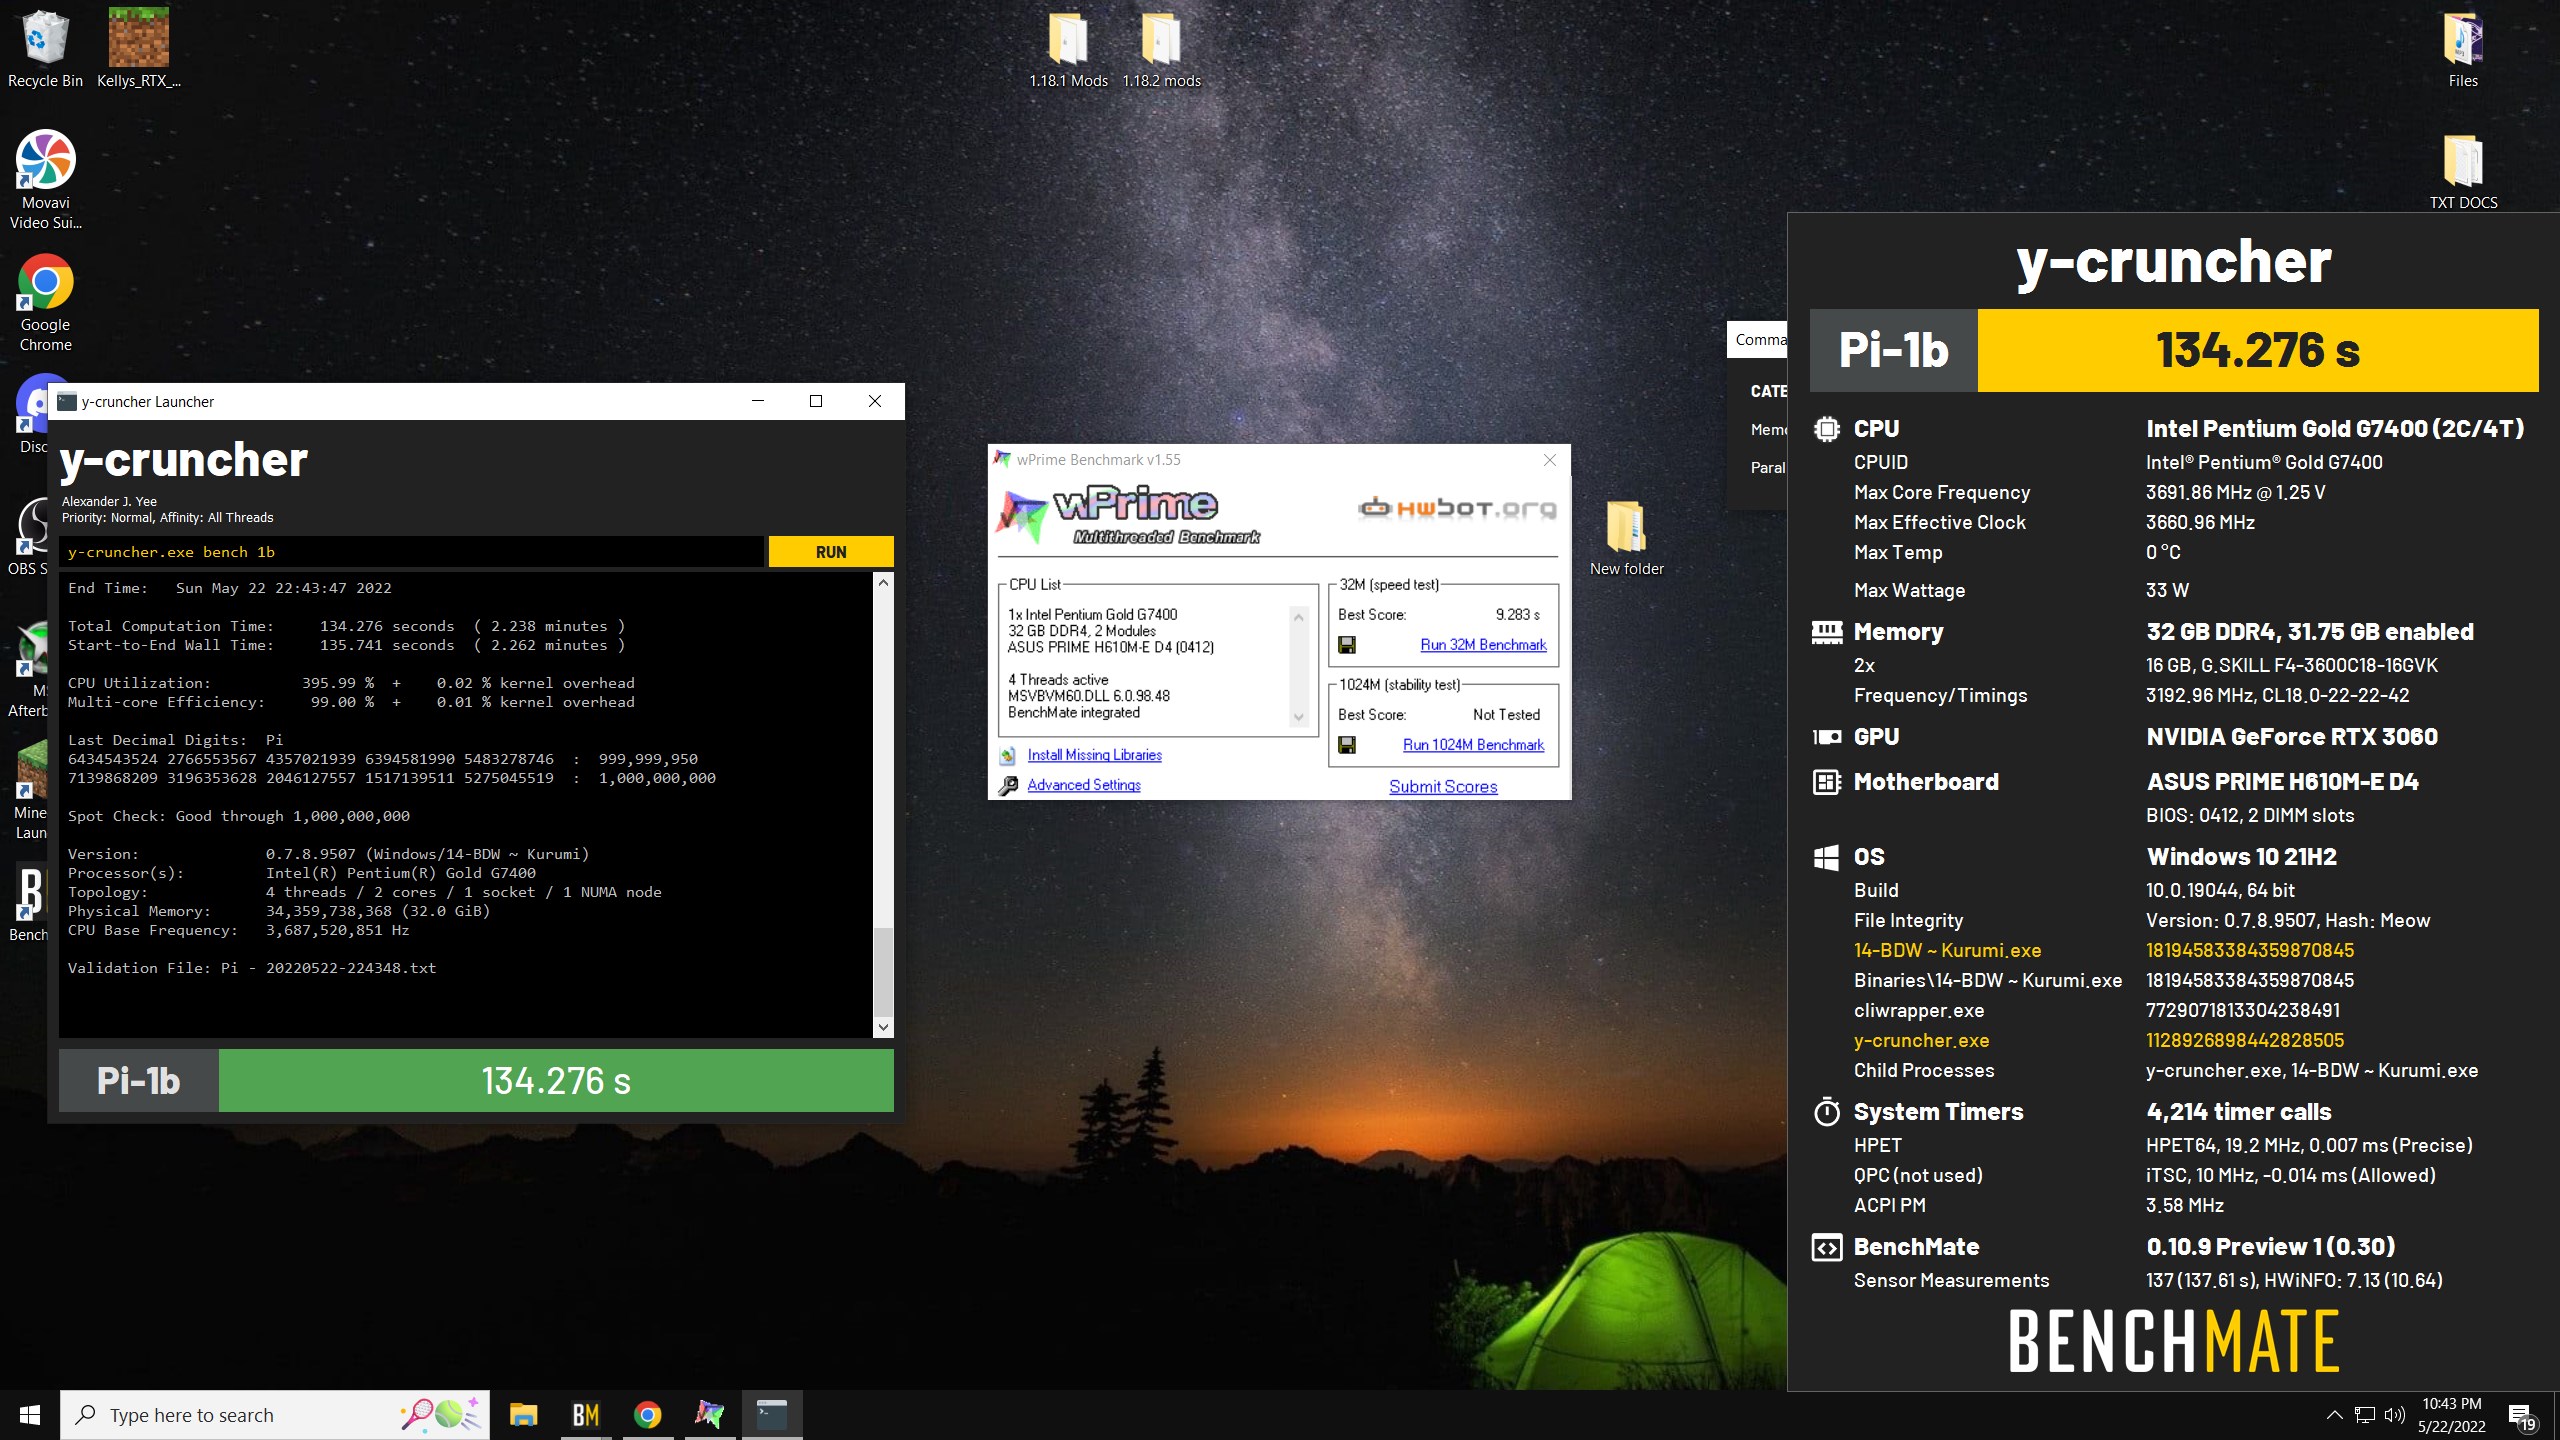The width and height of the screenshot is (2560, 1440).
Task: Click the search highlights tennis illustration
Action: point(441,1414)
